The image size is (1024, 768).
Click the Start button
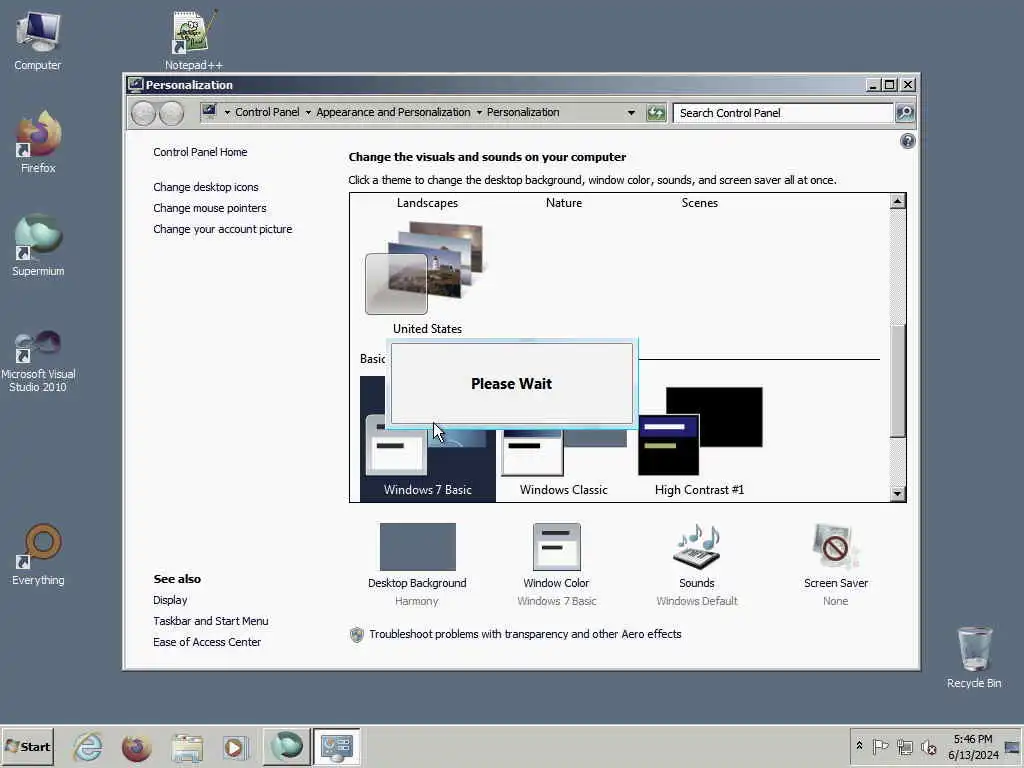click(27, 746)
